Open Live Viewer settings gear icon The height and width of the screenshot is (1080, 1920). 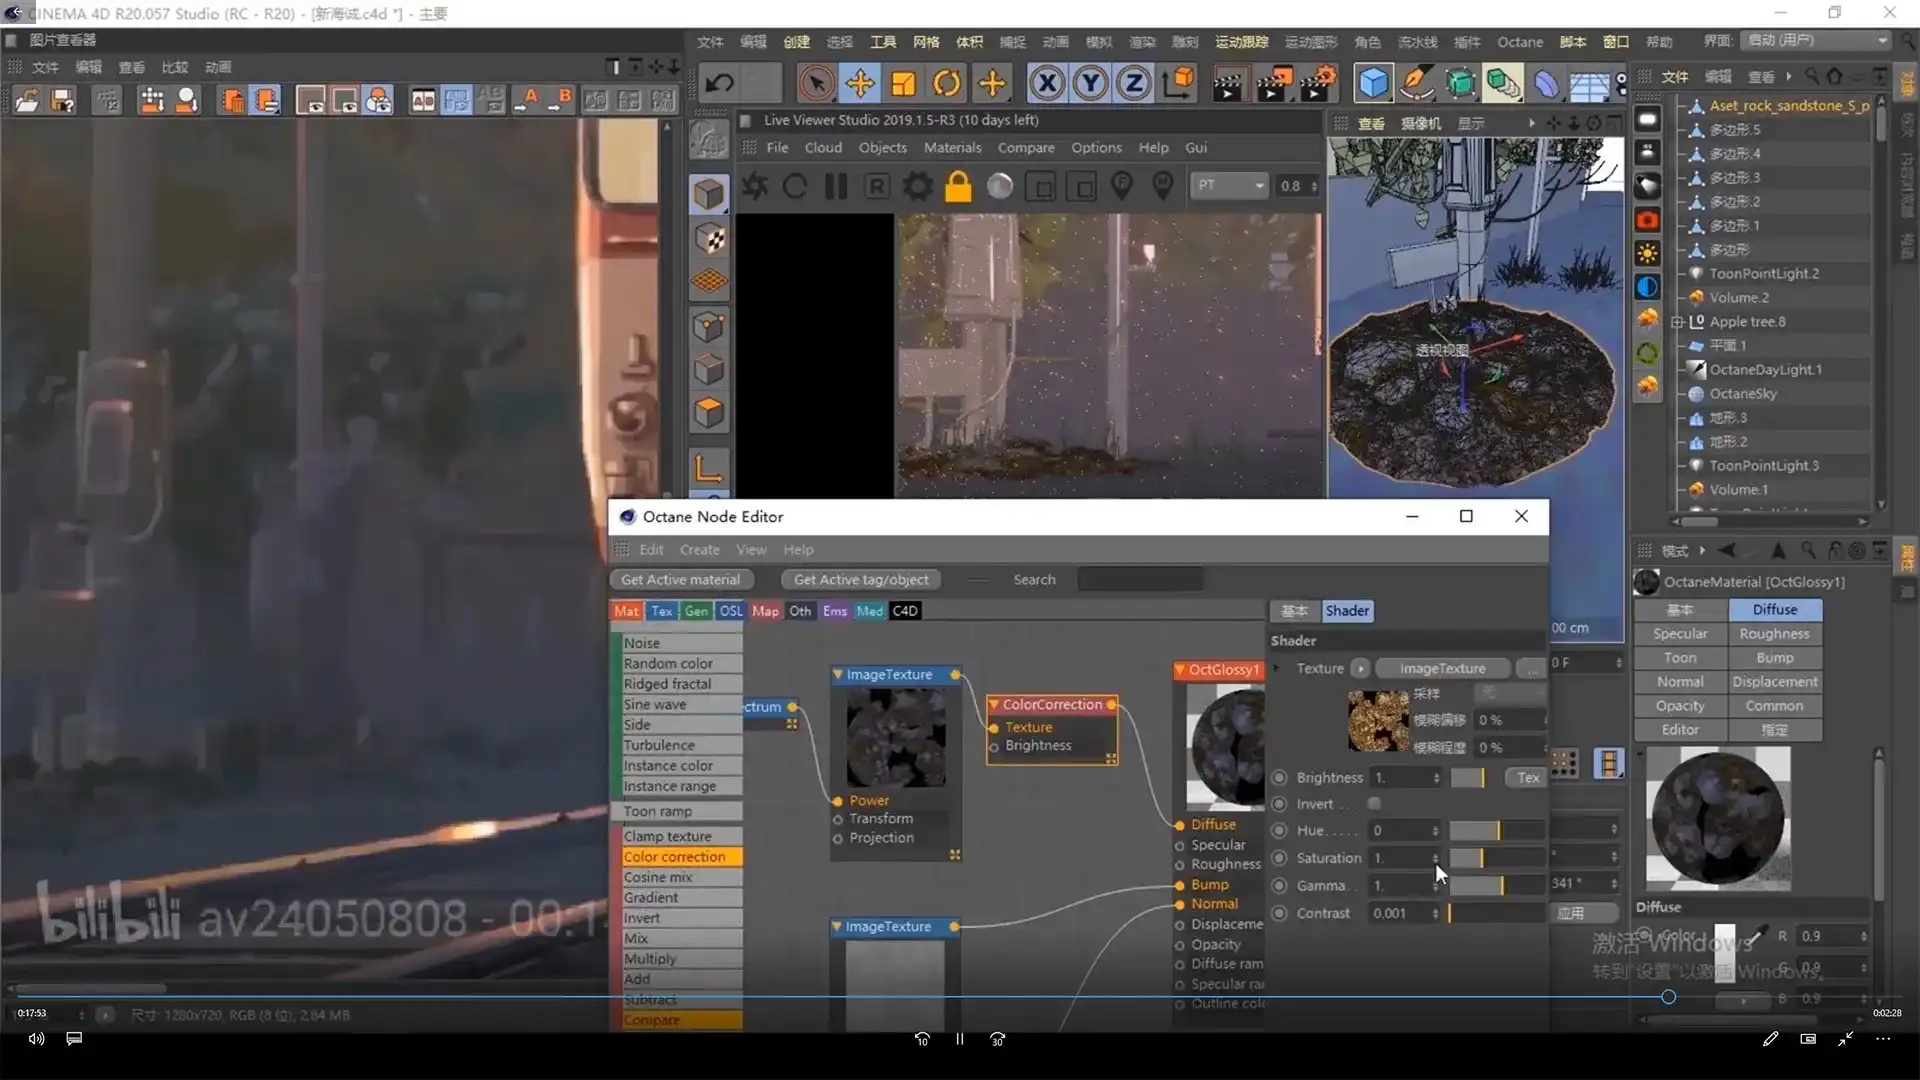[x=917, y=187]
